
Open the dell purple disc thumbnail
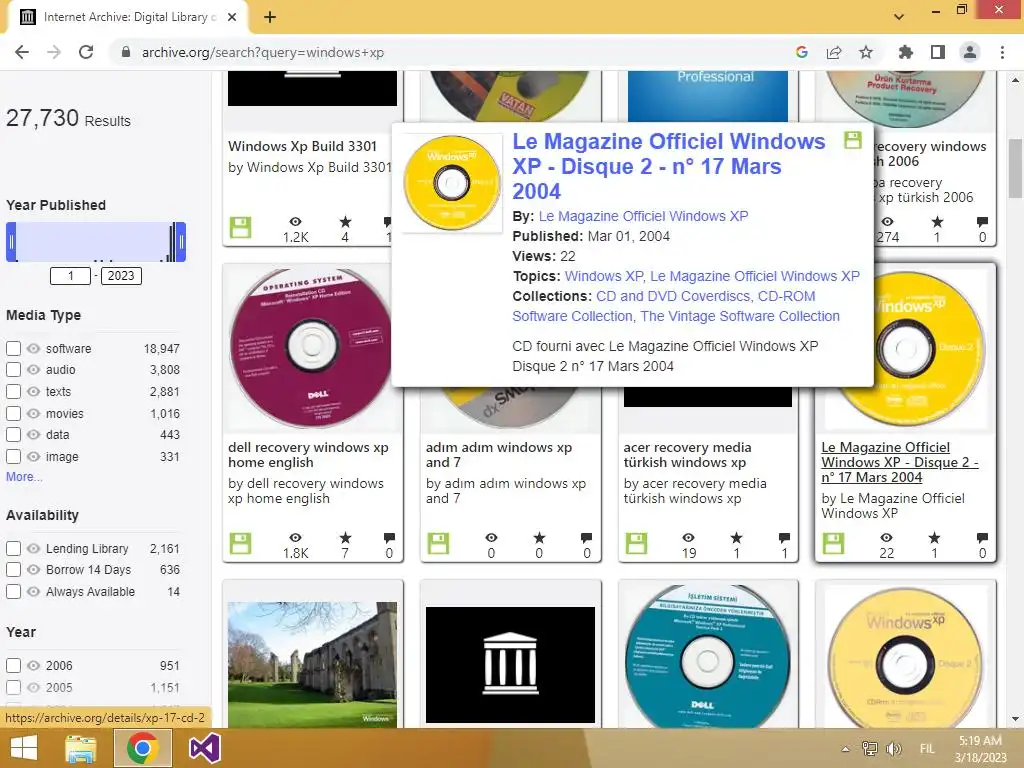coord(312,347)
